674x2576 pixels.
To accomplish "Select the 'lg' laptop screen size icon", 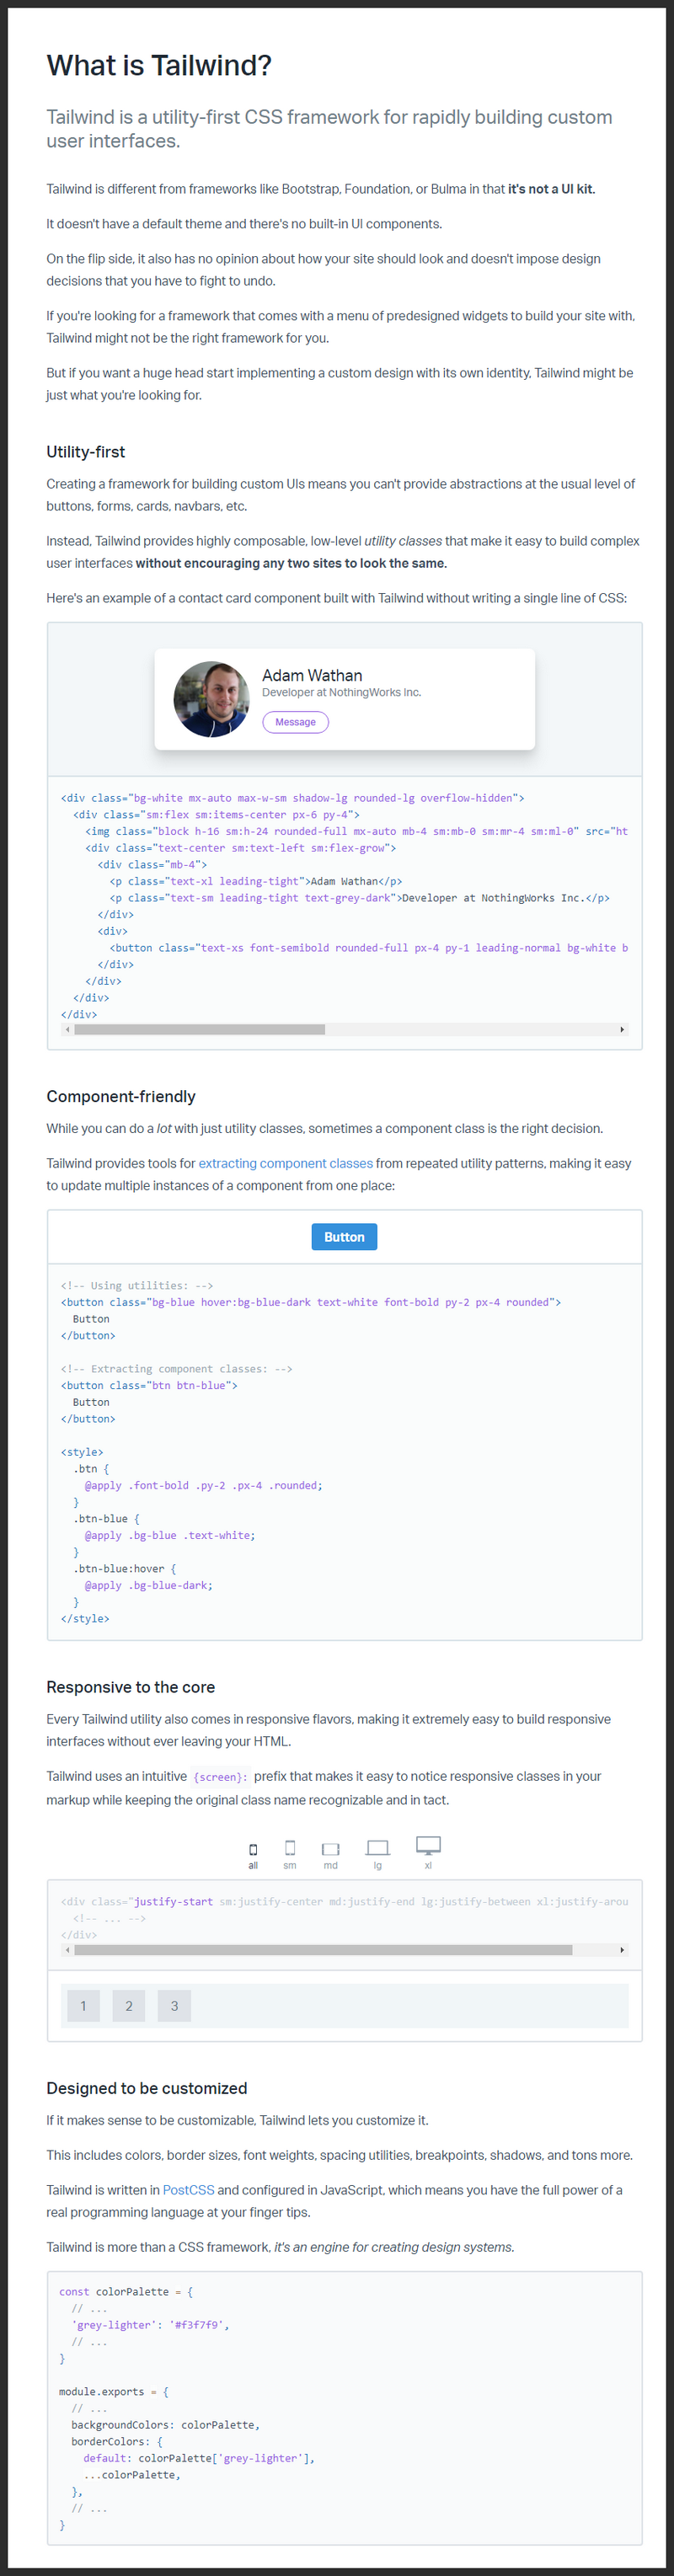I will pos(378,1848).
